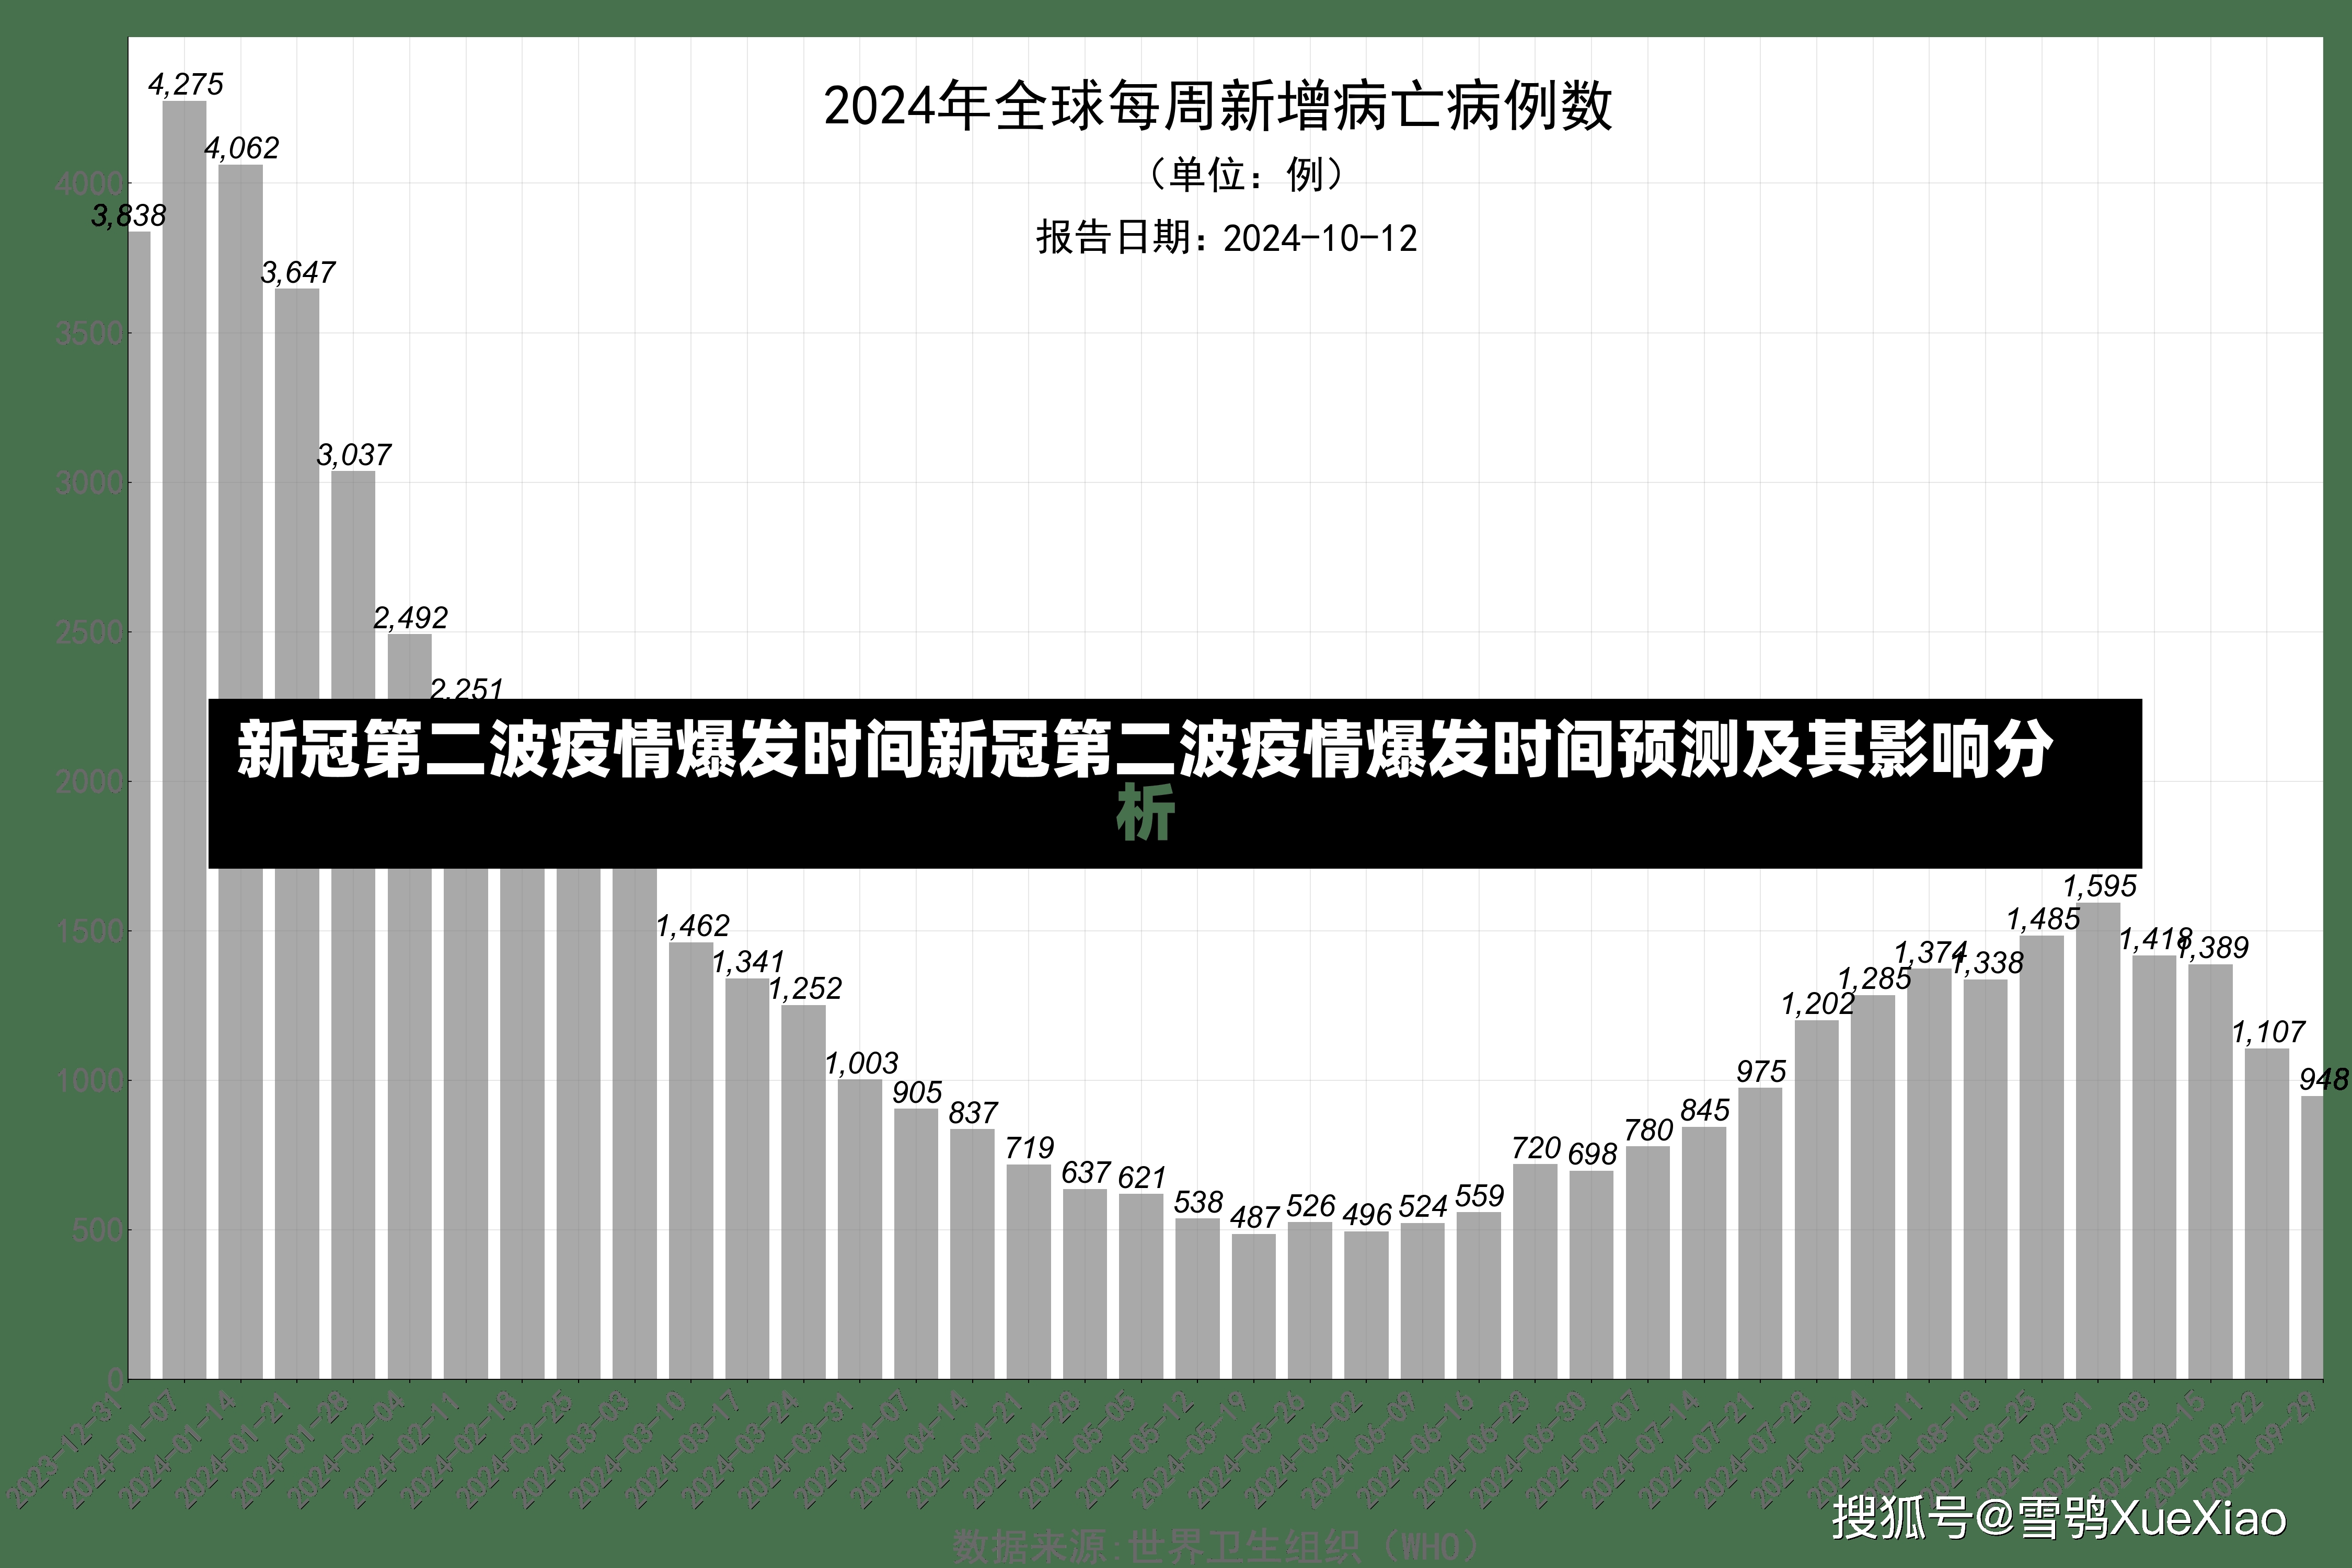Click the bar value label "637"
This screenshot has width=2352, height=1568.
(1086, 1172)
